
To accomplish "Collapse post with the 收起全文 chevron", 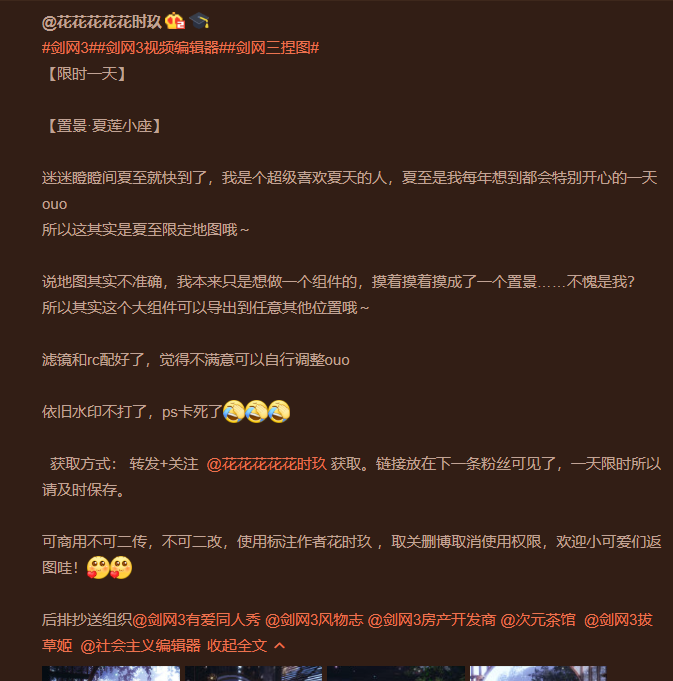I will (246, 645).
